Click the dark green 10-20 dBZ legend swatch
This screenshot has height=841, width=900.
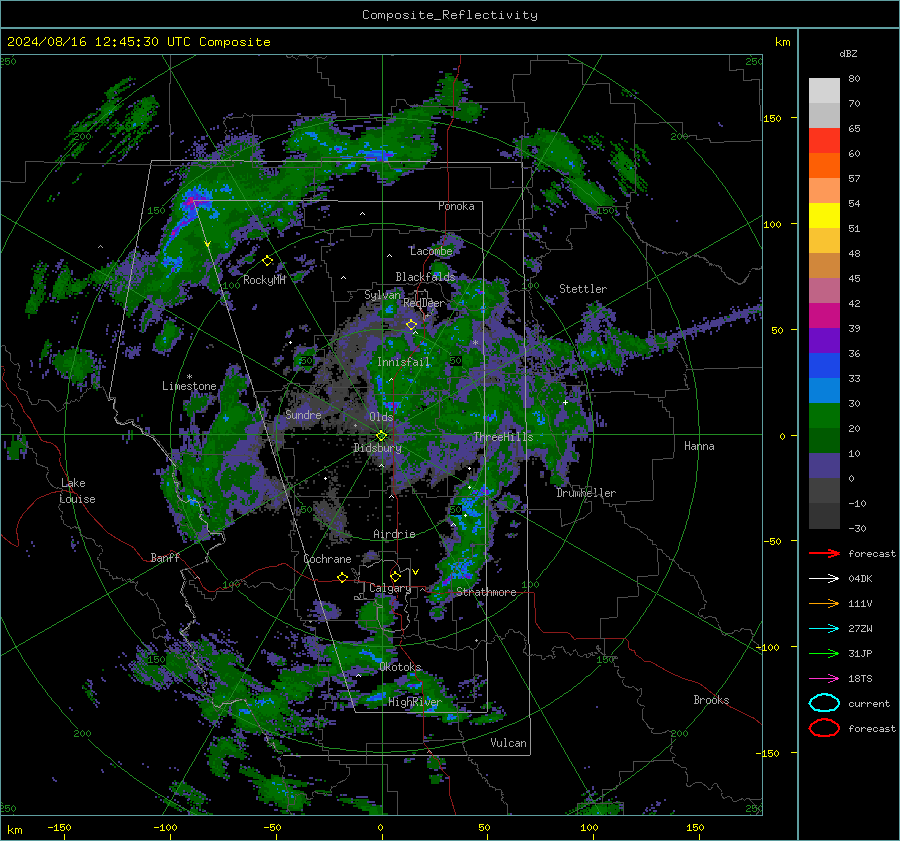pyautogui.click(x=824, y=440)
